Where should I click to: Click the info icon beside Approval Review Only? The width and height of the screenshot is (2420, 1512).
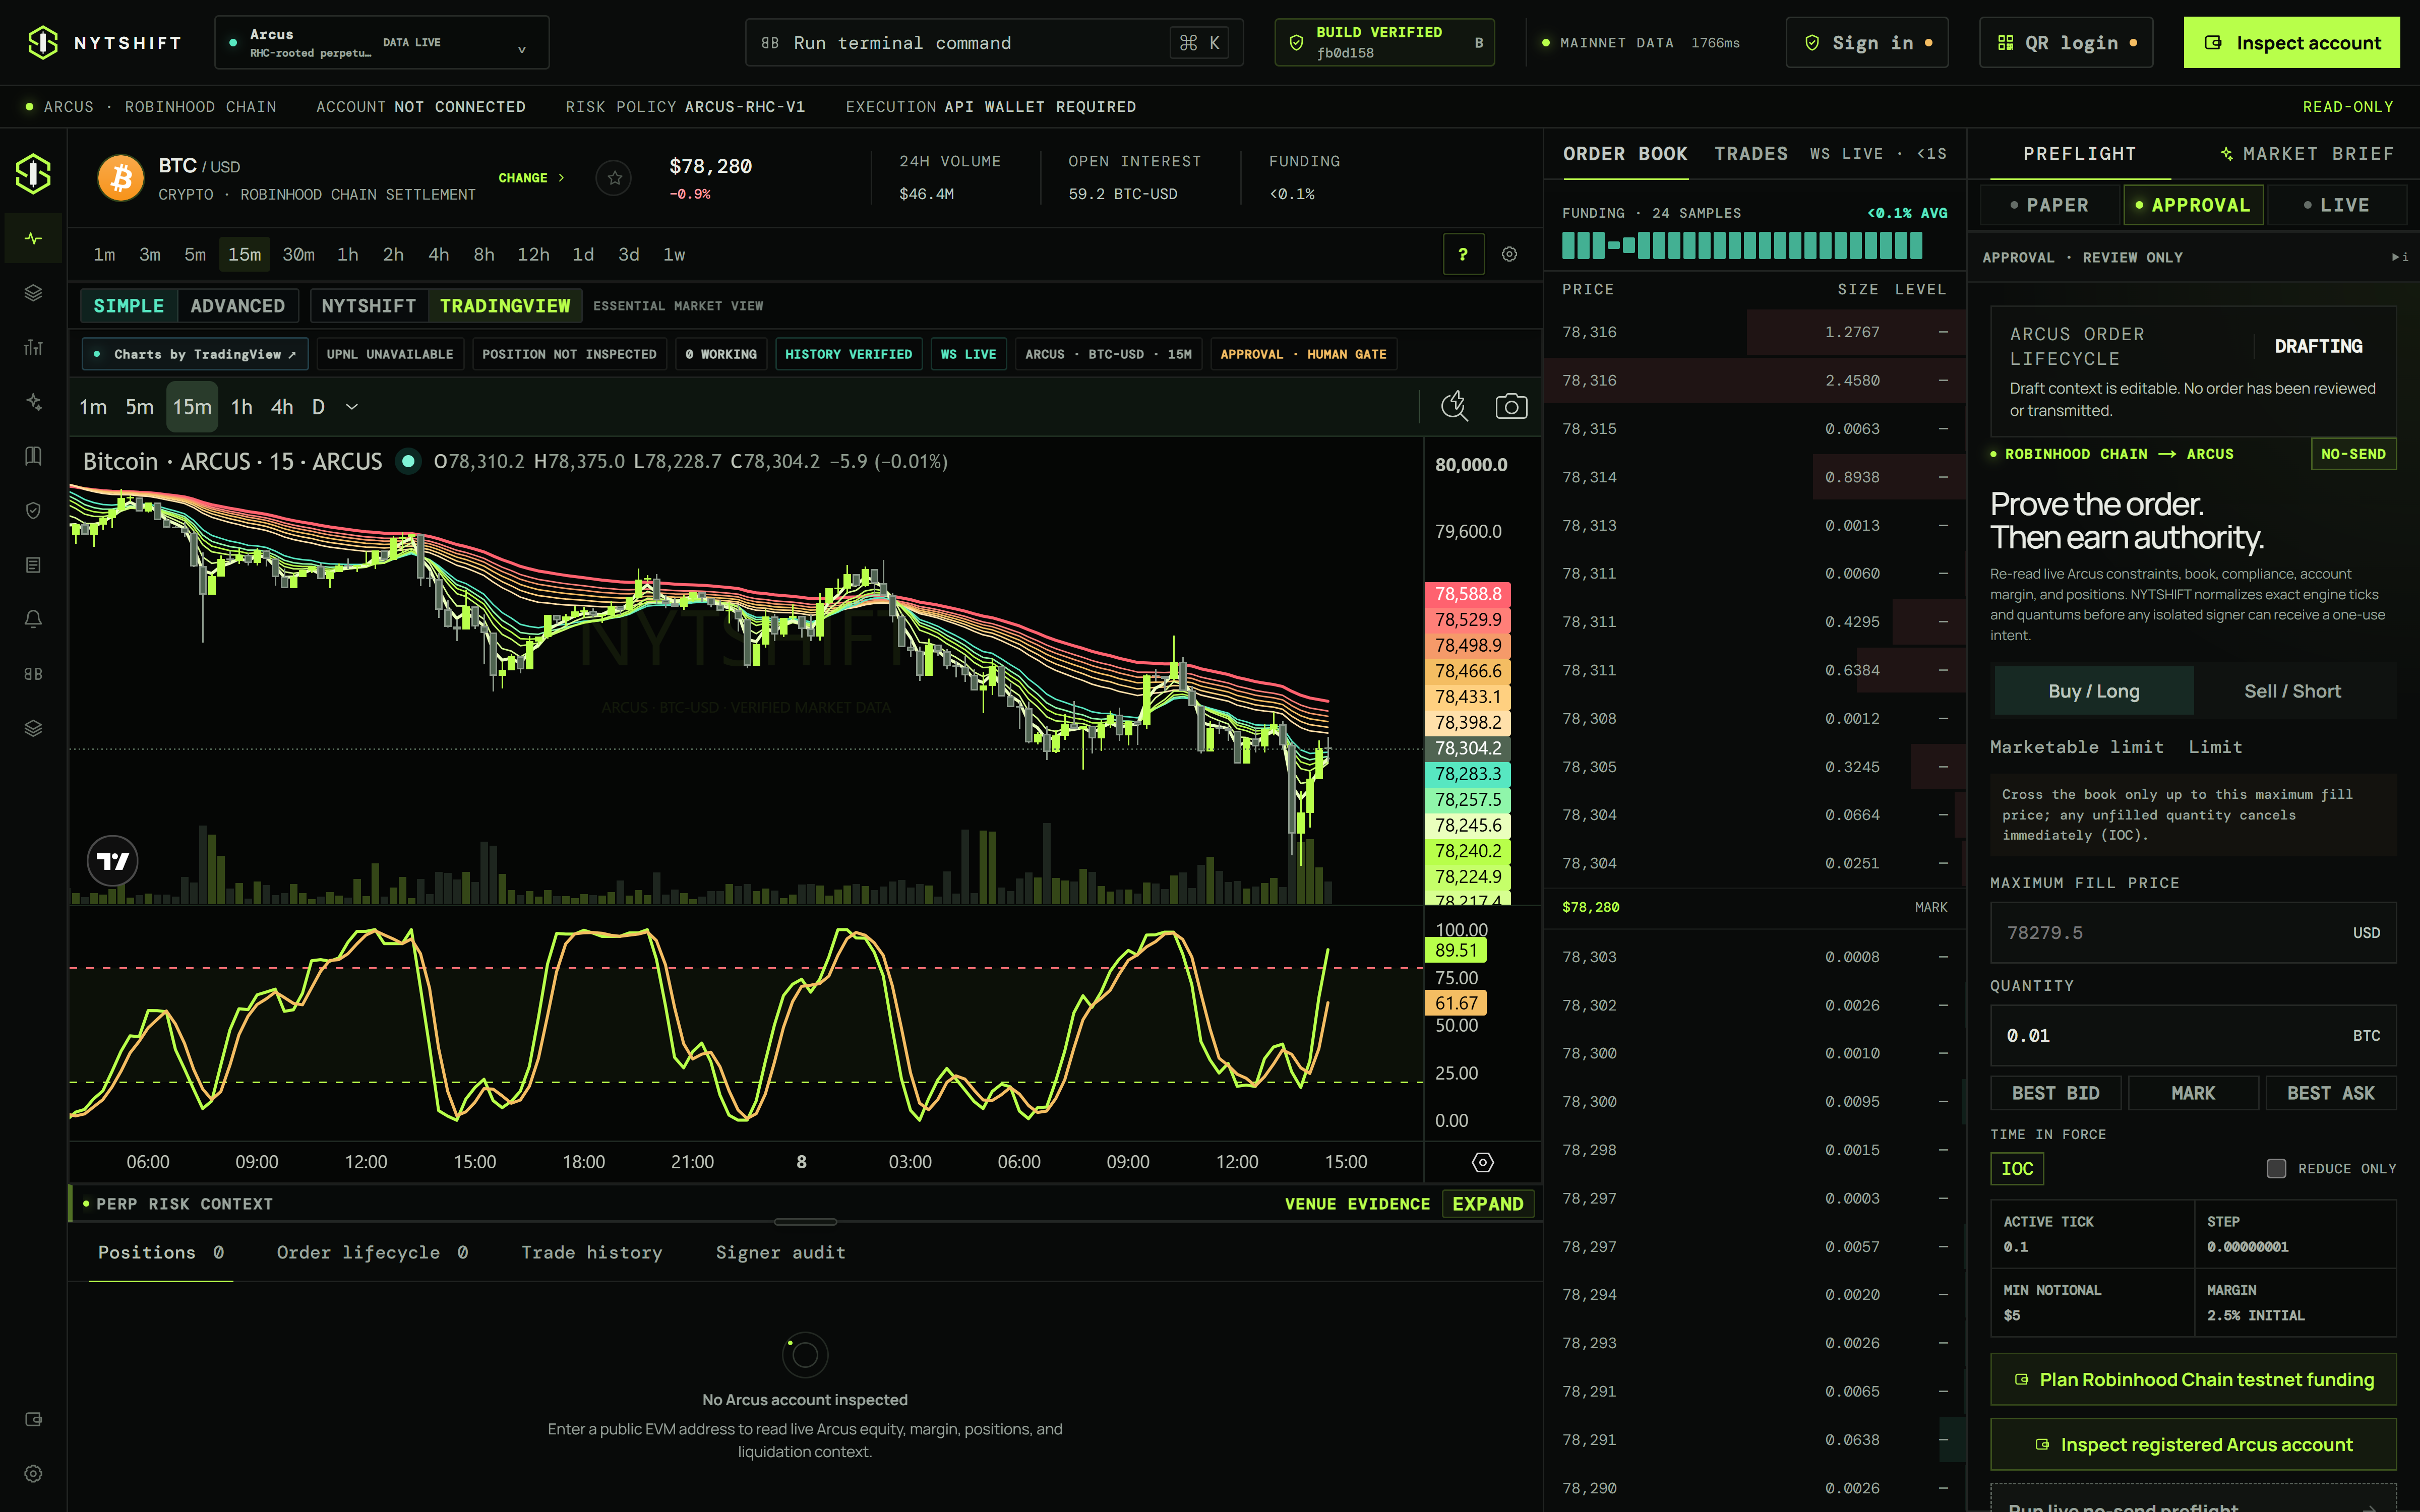click(2399, 257)
